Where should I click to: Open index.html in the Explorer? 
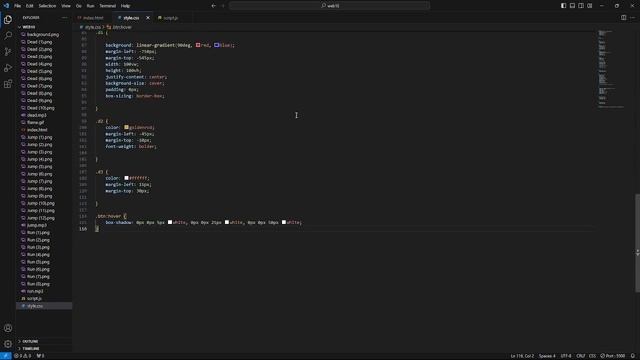(x=37, y=130)
